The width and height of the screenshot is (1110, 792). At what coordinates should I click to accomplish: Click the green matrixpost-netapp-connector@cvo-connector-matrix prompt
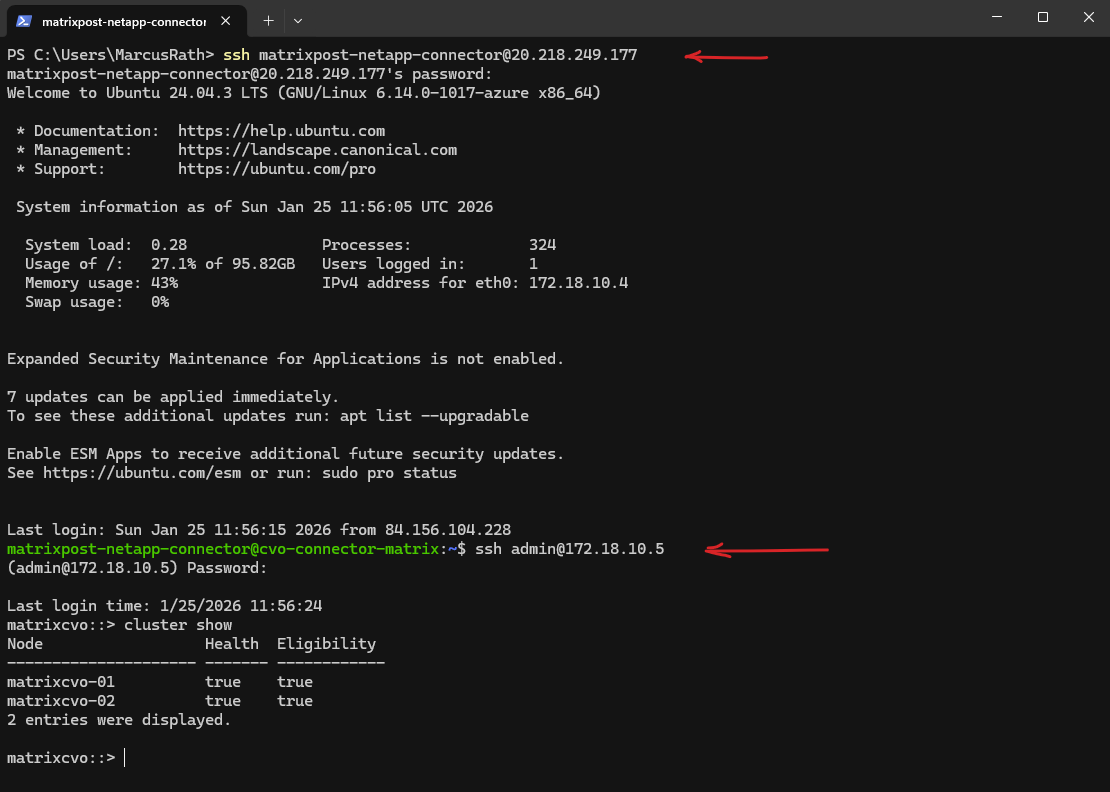point(224,549)
